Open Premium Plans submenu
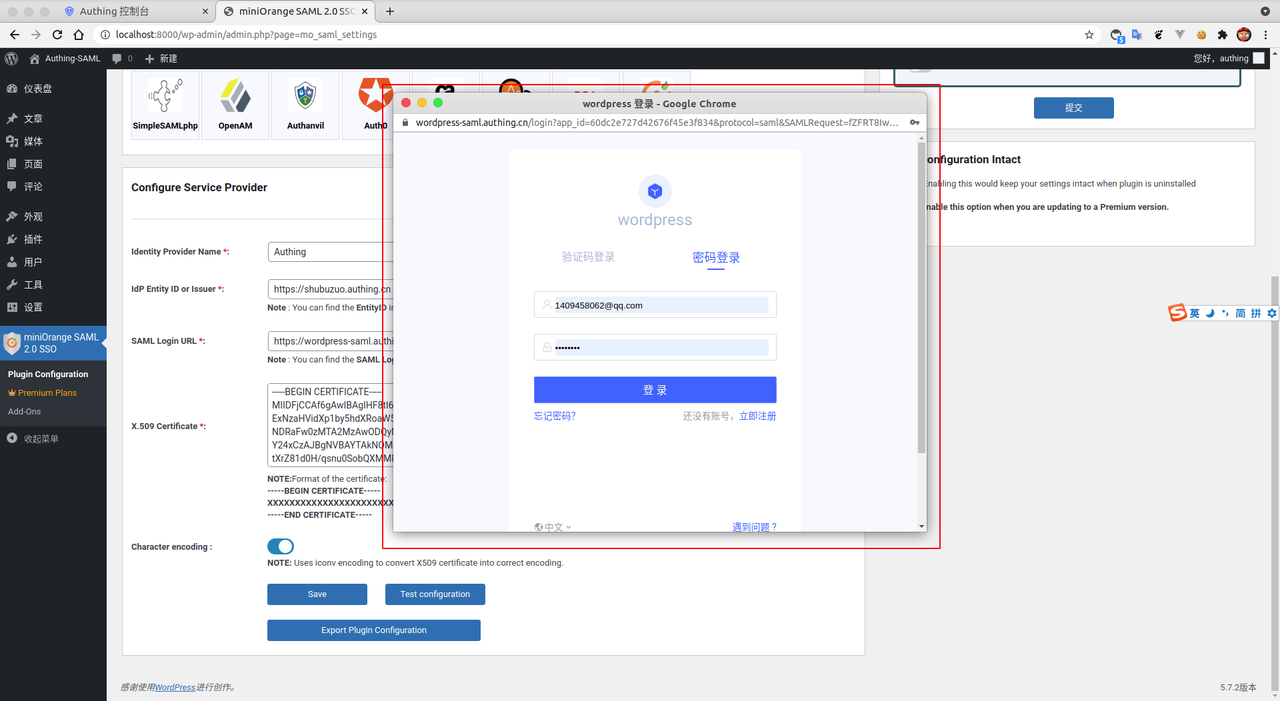1280x701 pixels. point(47,393)
